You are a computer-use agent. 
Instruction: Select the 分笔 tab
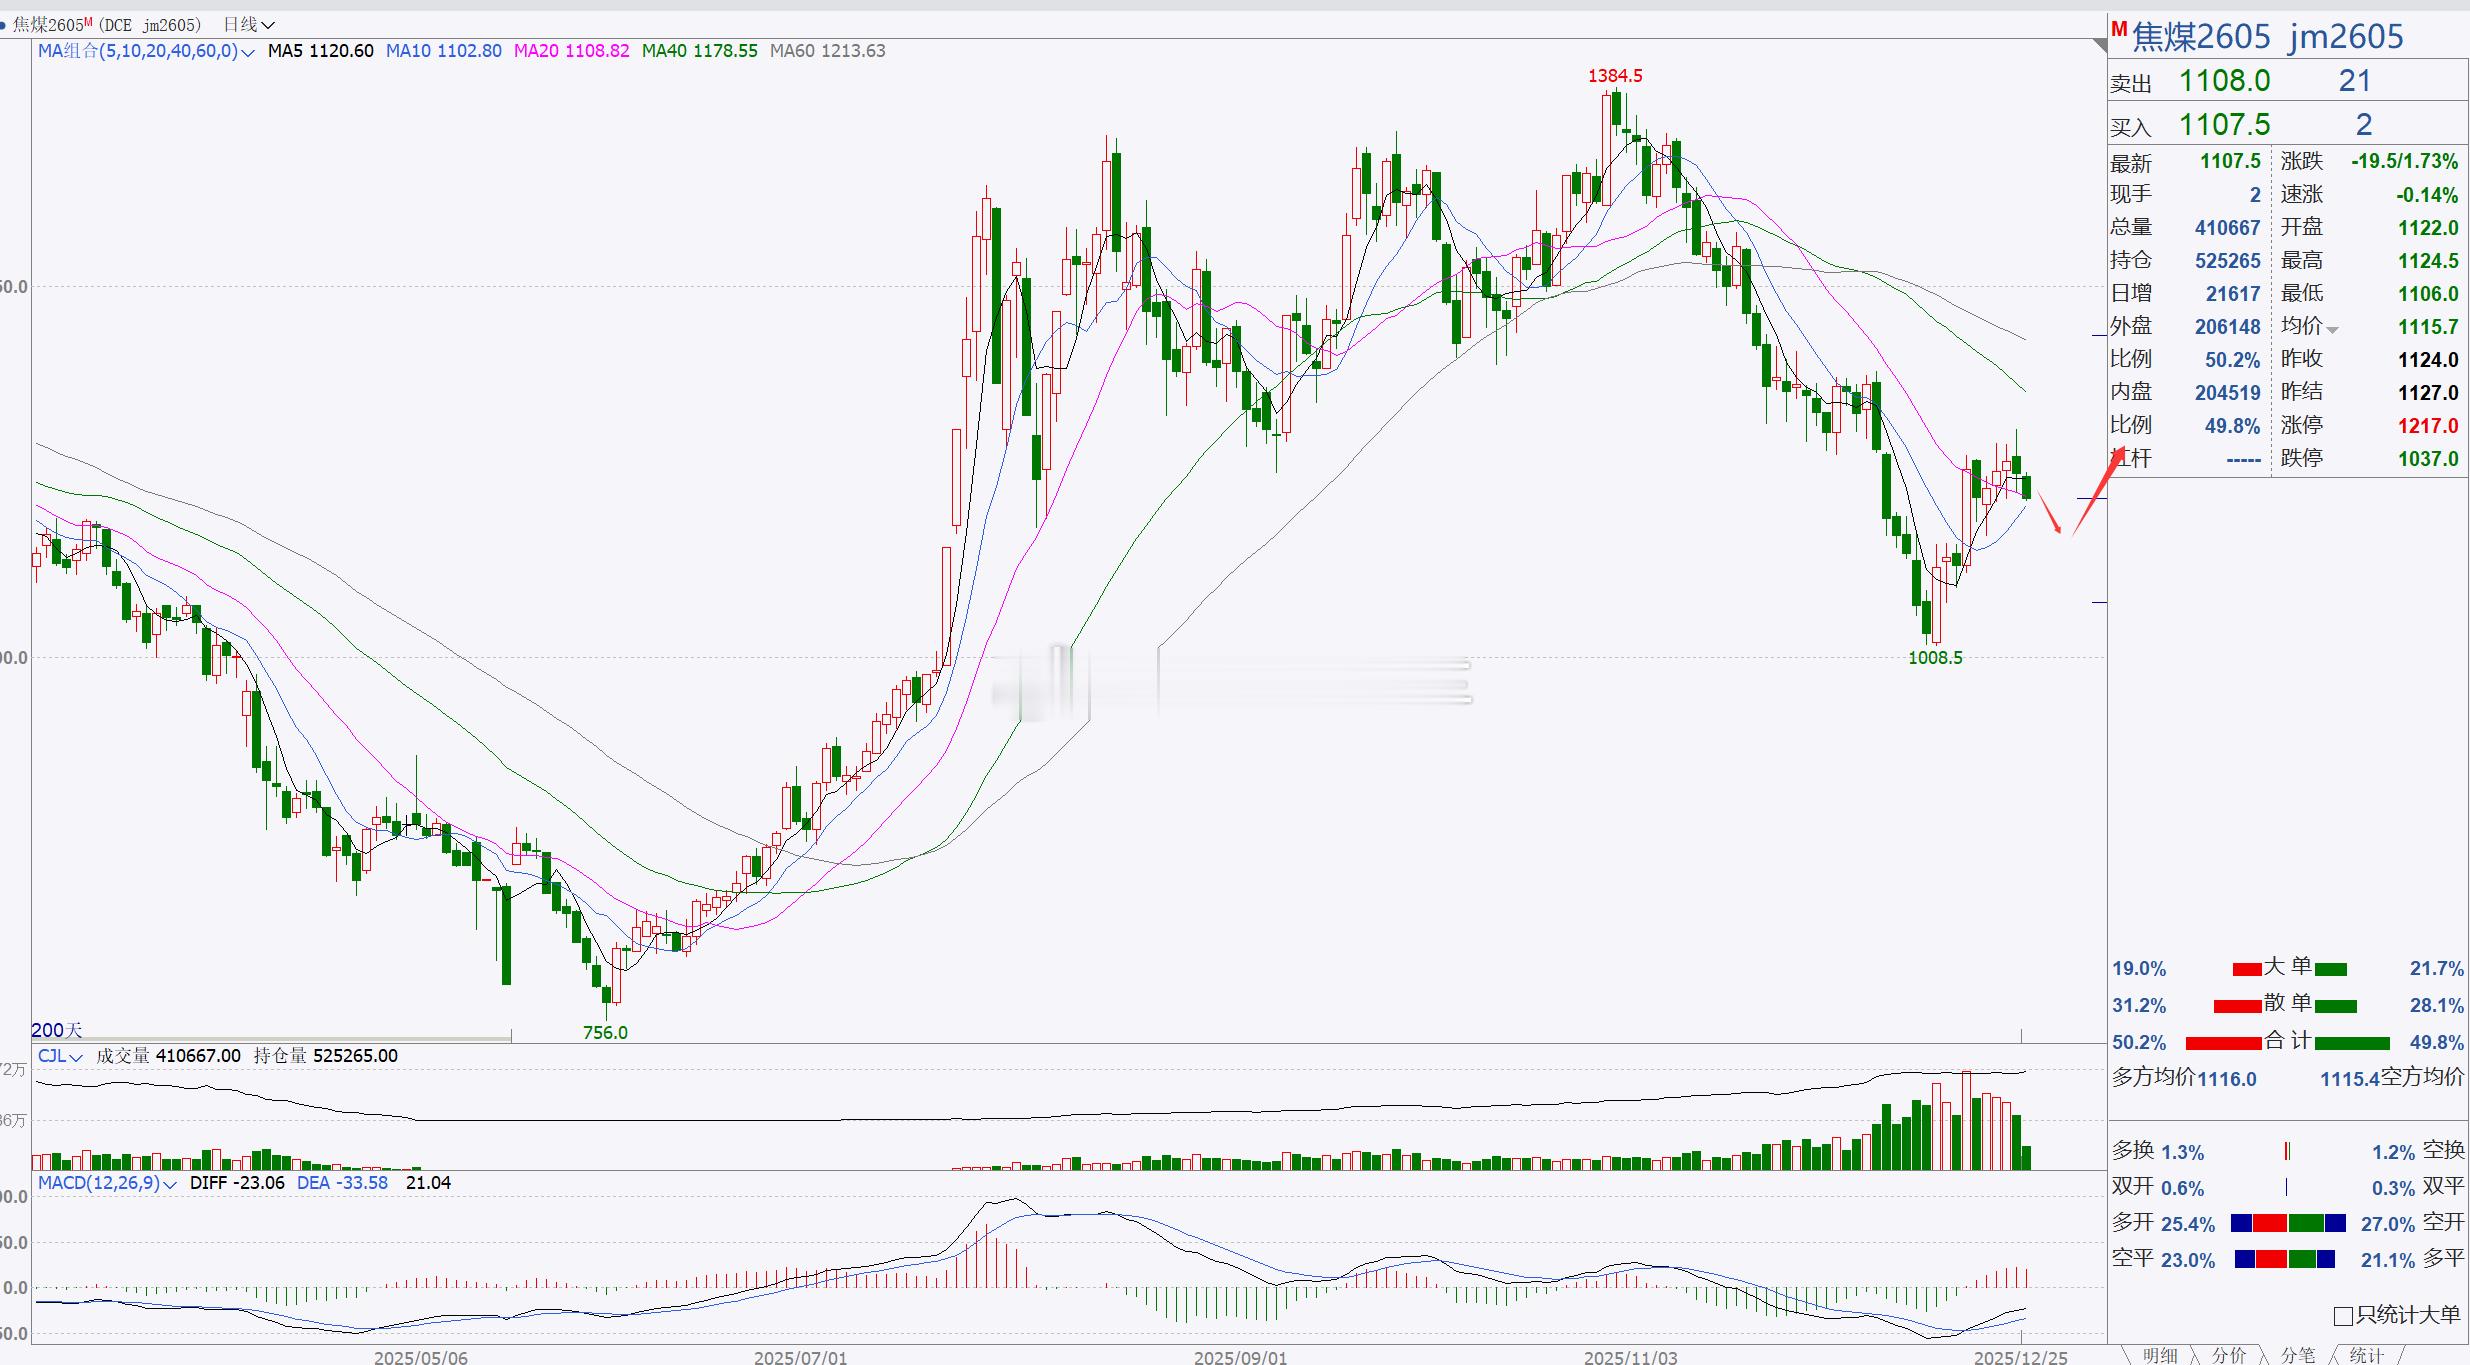point(2298,1355)
